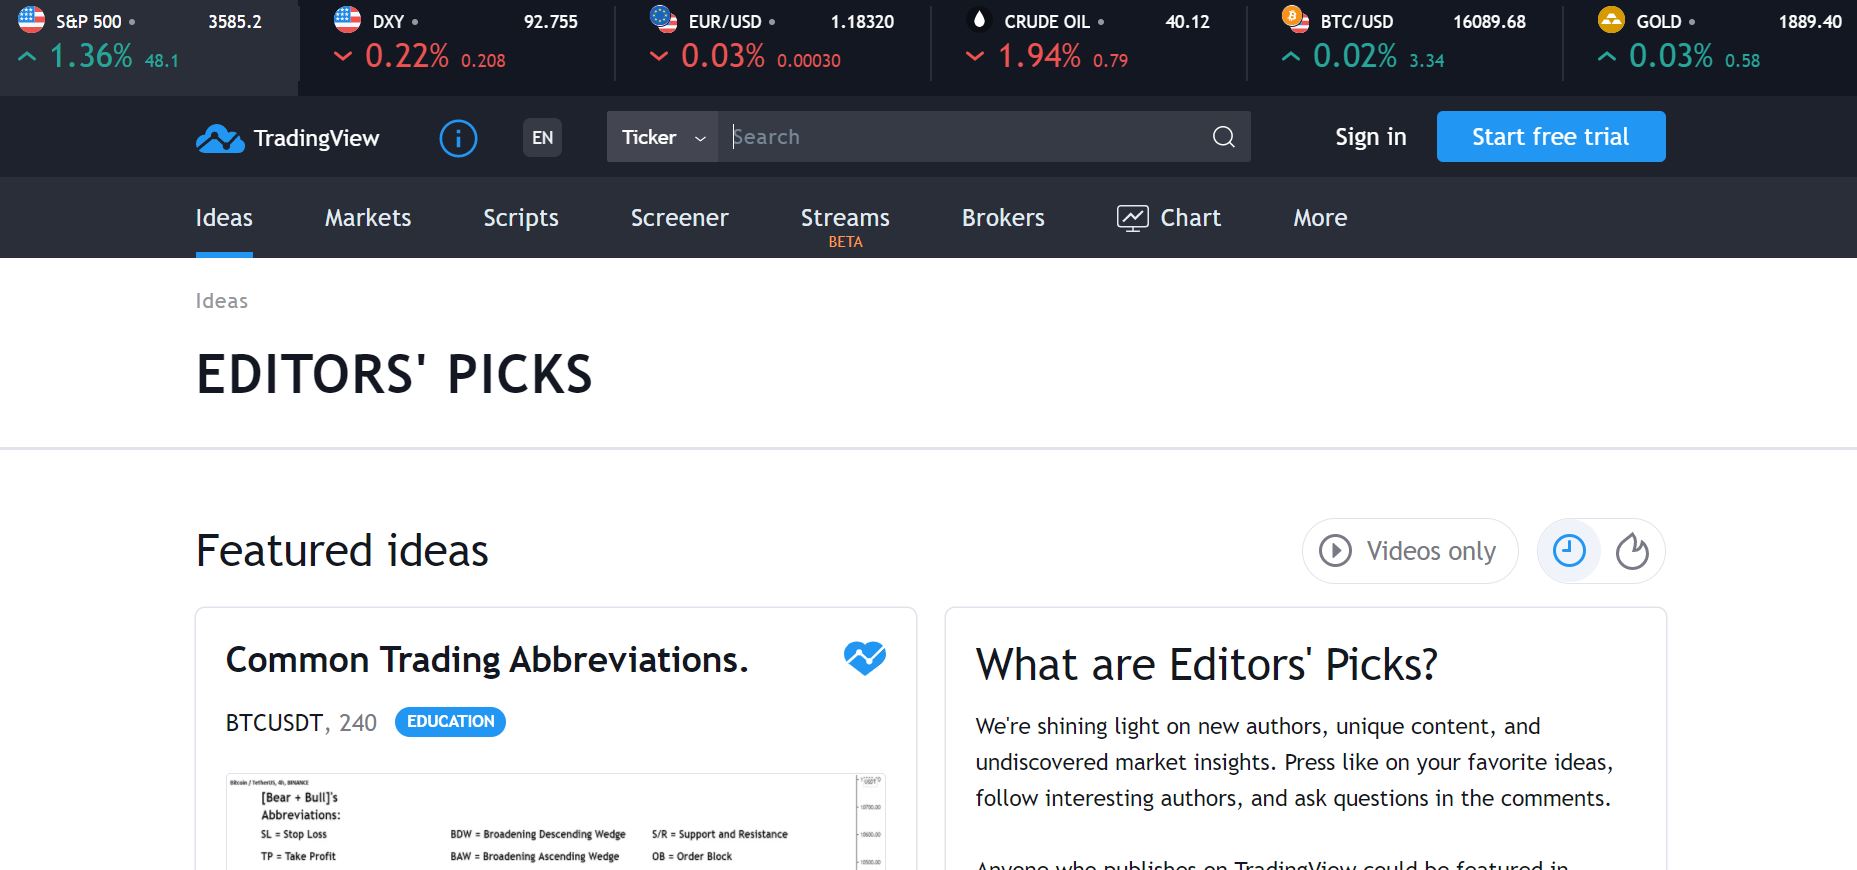This screenshot has width=1857, height=870.
Task: Click the Chart nav label
Action: coord(1190,218)
